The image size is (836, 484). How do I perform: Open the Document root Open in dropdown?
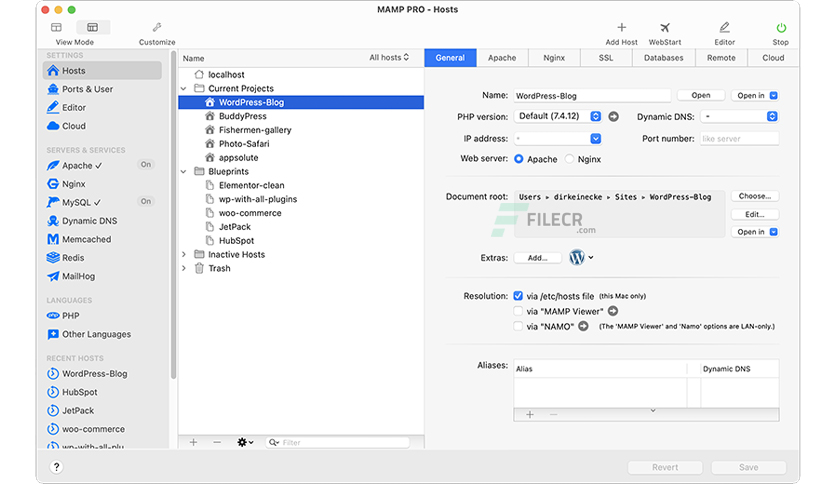(755, 232)
